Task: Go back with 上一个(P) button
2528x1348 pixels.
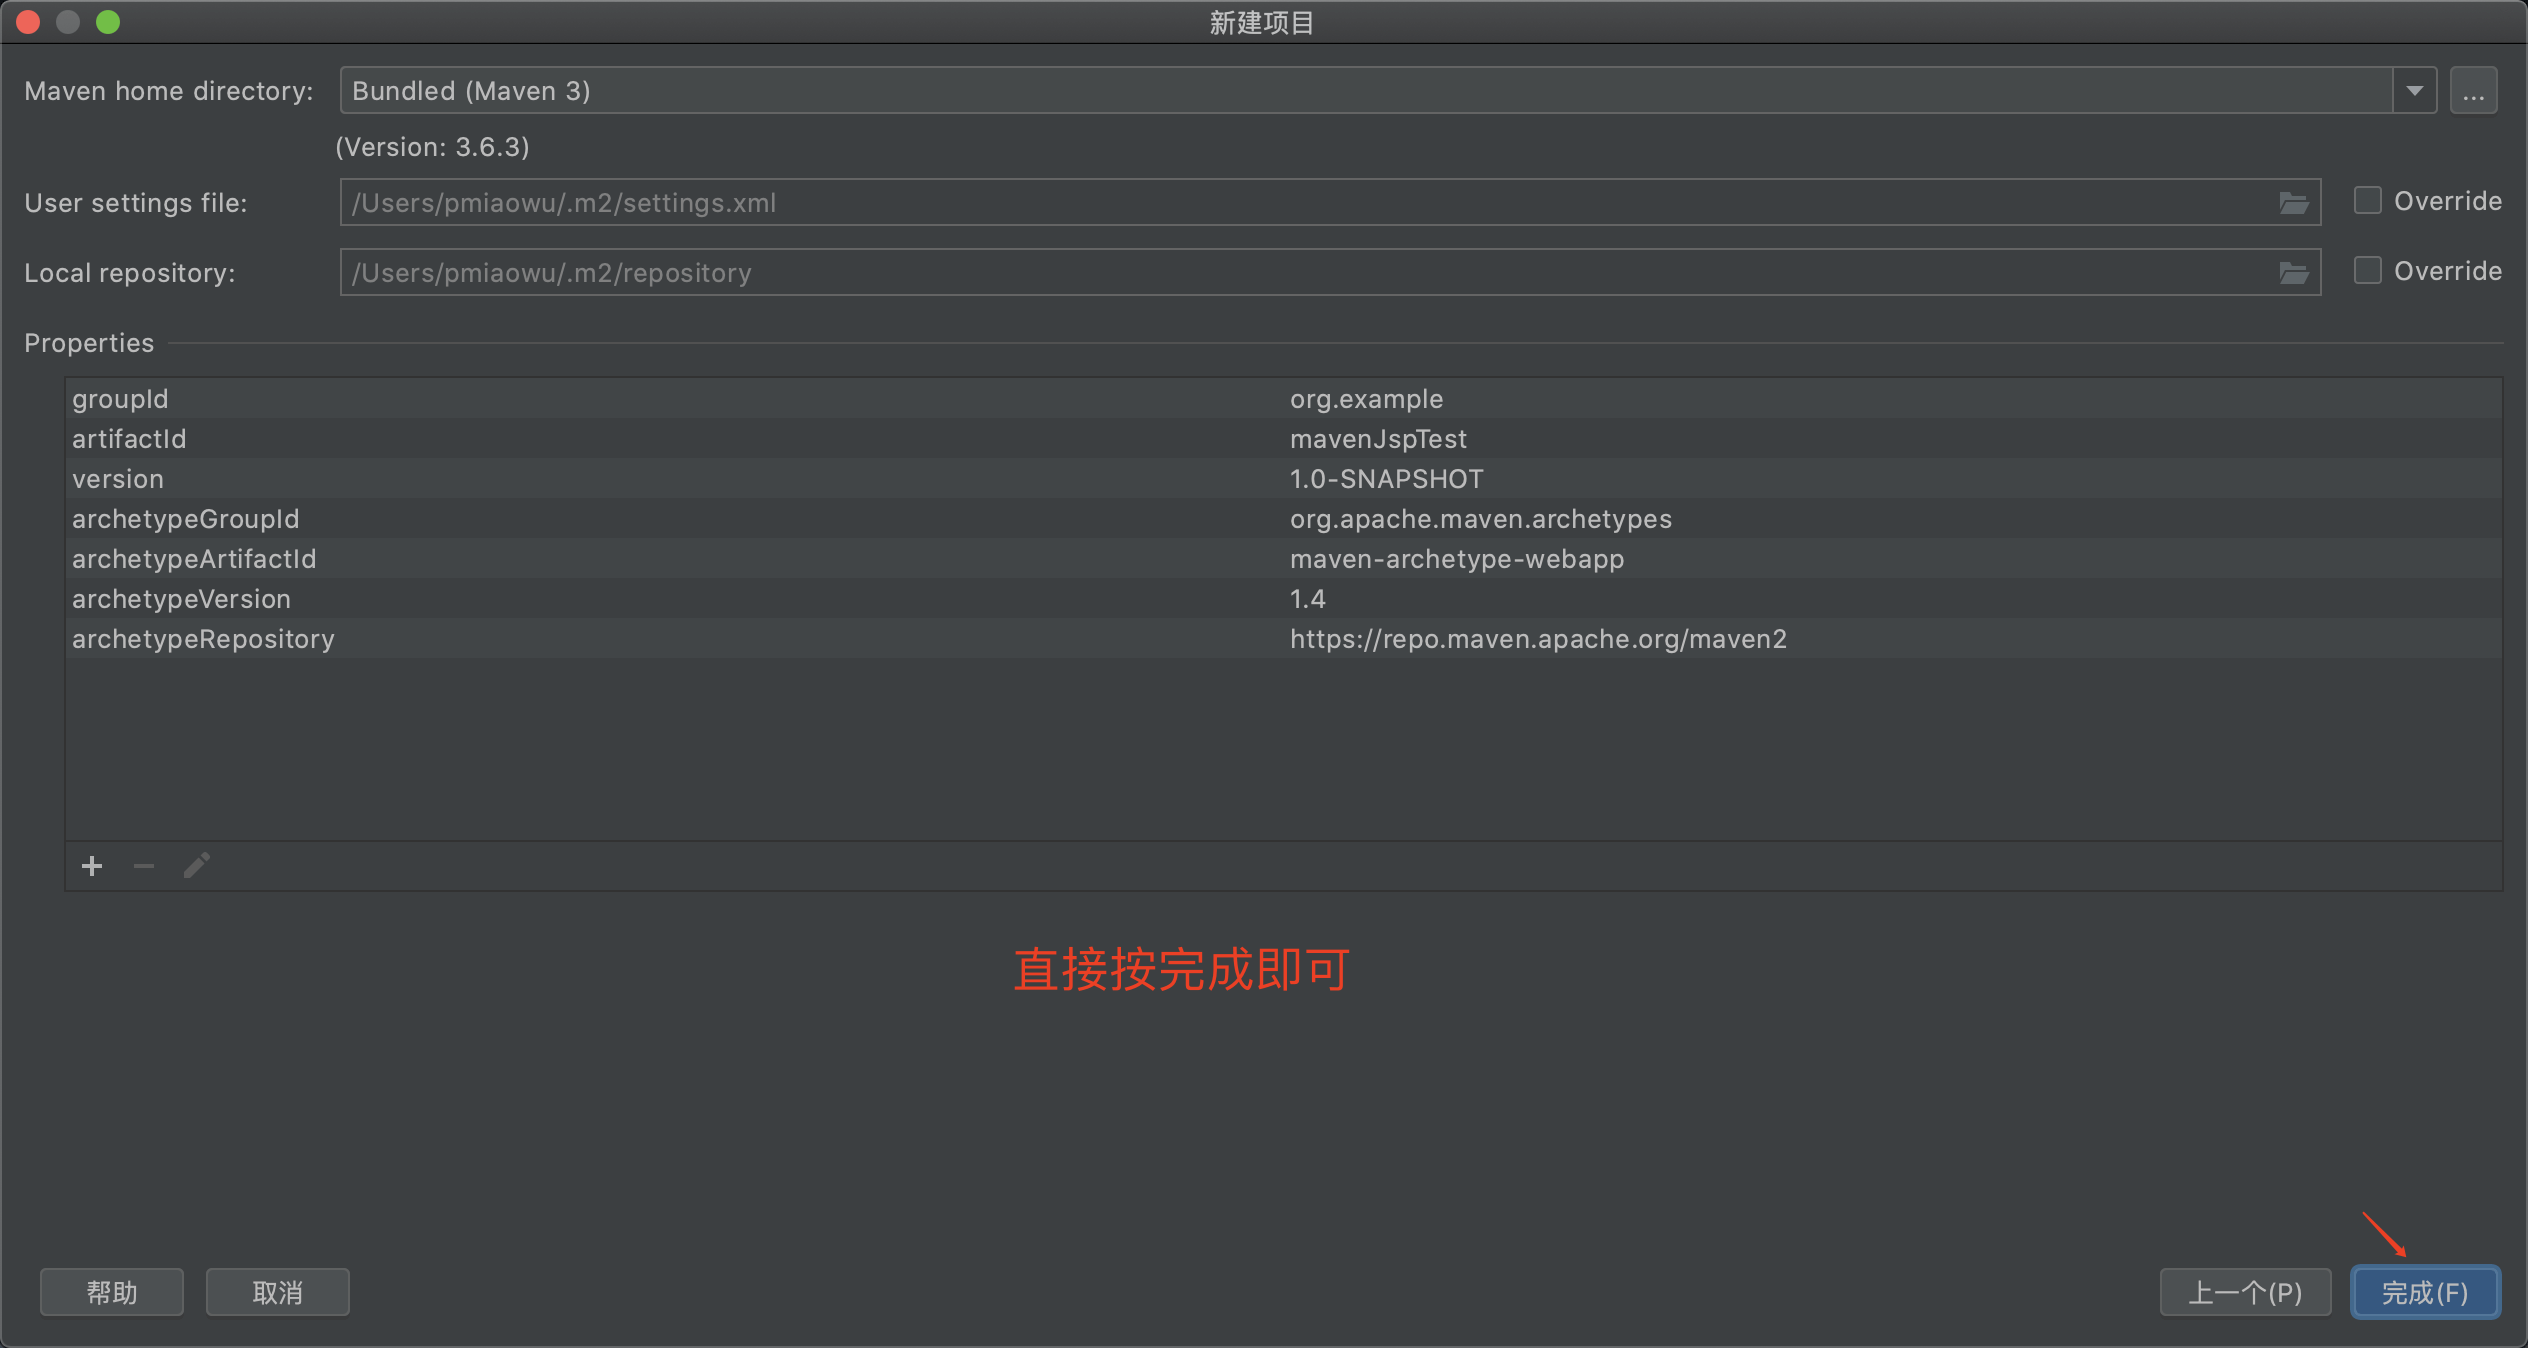Action: 2245,1293
